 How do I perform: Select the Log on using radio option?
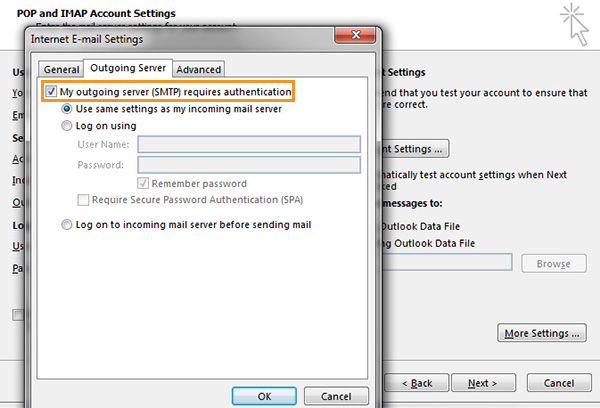[67, 126]
